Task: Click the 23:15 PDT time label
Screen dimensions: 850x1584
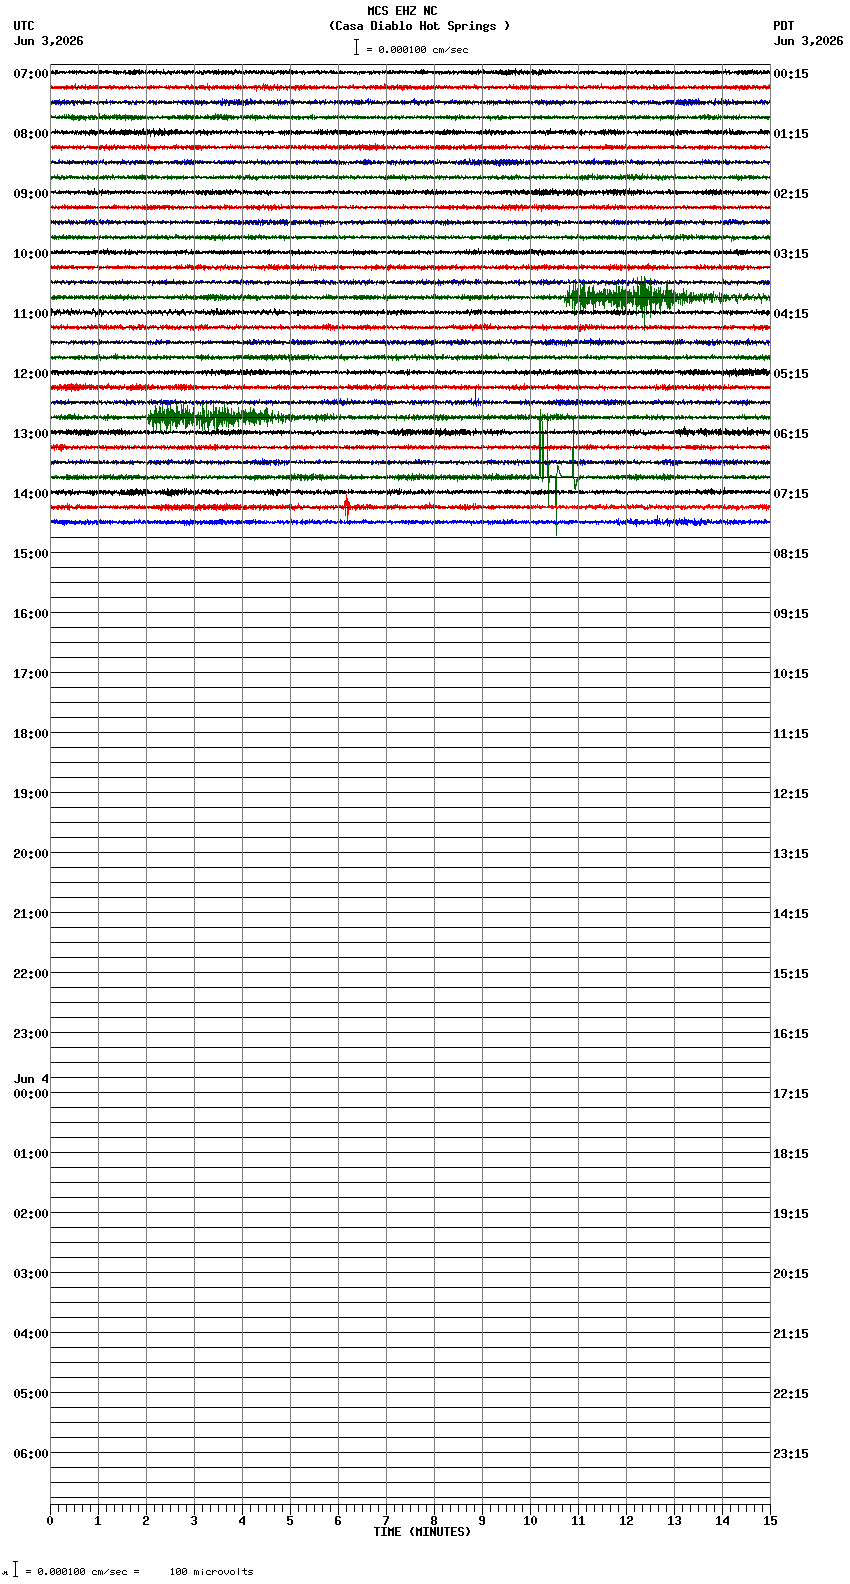Action: [791, 1454]
